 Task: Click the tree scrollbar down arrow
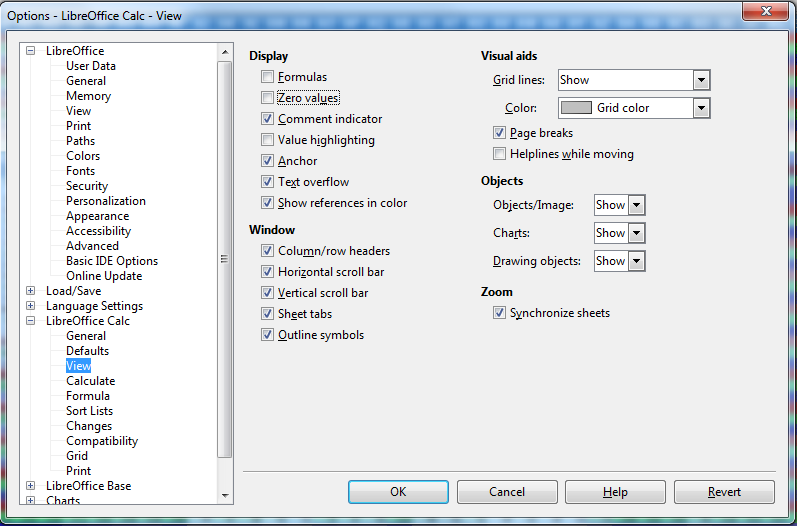coord(225,496)
